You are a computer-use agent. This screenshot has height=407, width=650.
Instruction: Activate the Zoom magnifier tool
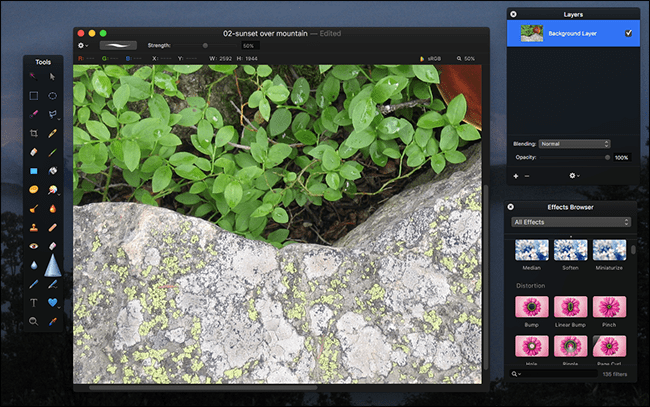point(33,321)
